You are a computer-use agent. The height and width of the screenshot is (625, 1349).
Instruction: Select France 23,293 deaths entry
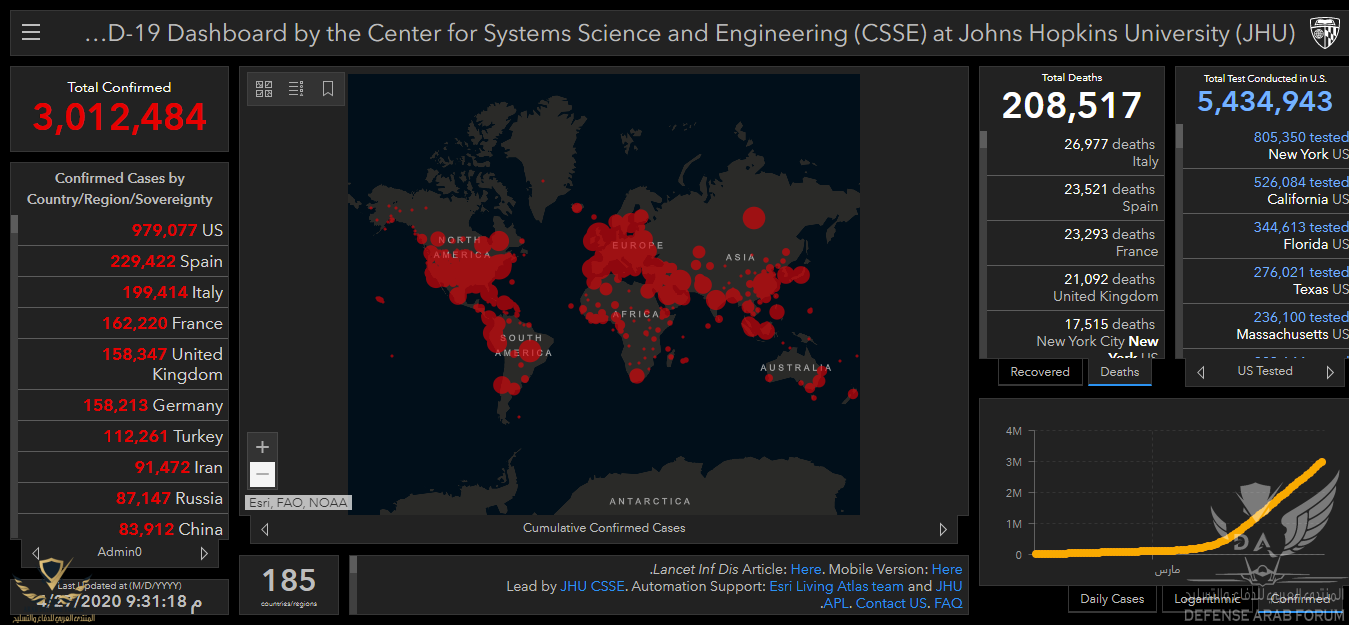(1075, 243)
